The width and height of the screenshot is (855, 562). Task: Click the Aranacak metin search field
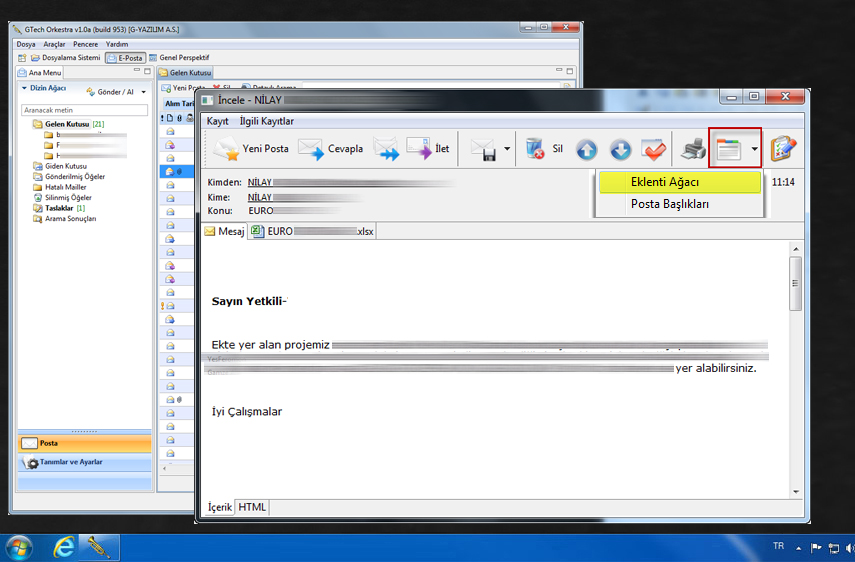(85, 110)
